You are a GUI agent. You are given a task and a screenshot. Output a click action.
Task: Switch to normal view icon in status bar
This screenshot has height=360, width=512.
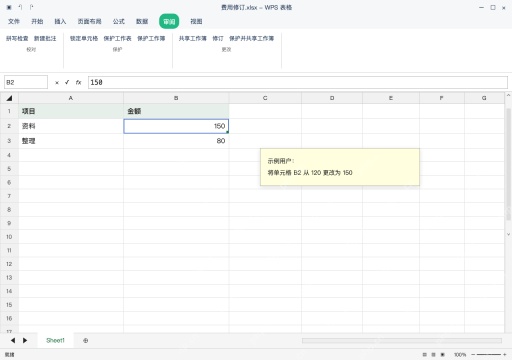click(424, 355)
